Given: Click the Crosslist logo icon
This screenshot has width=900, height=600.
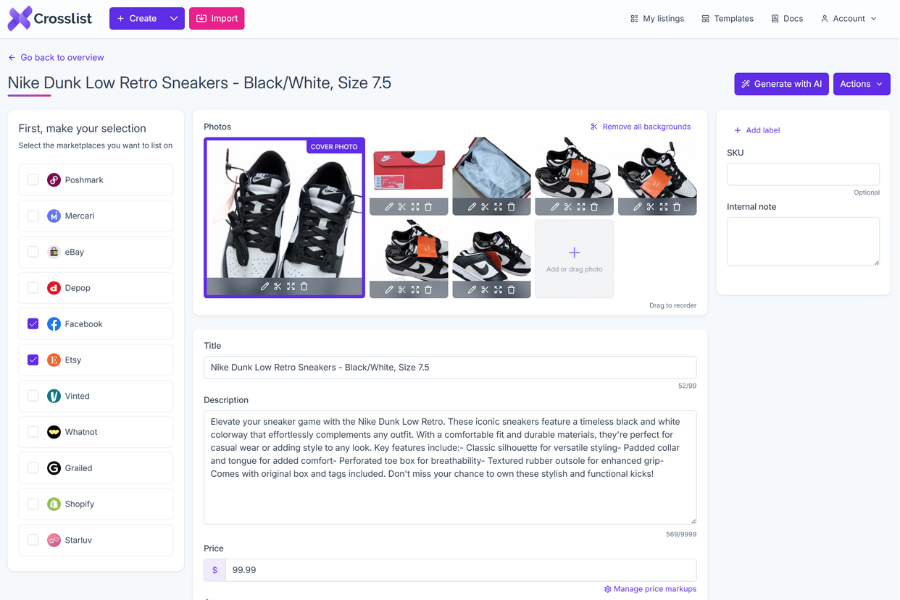Looking at the screenshot, I should (20, 18).
